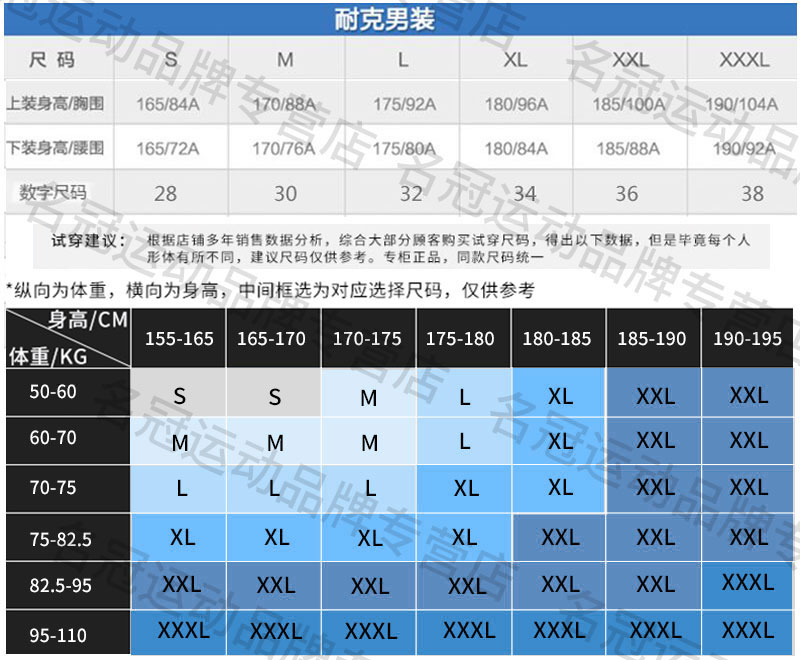Click numeric size 36
Viewport: 800px width, 660px height.
point(627,194)
